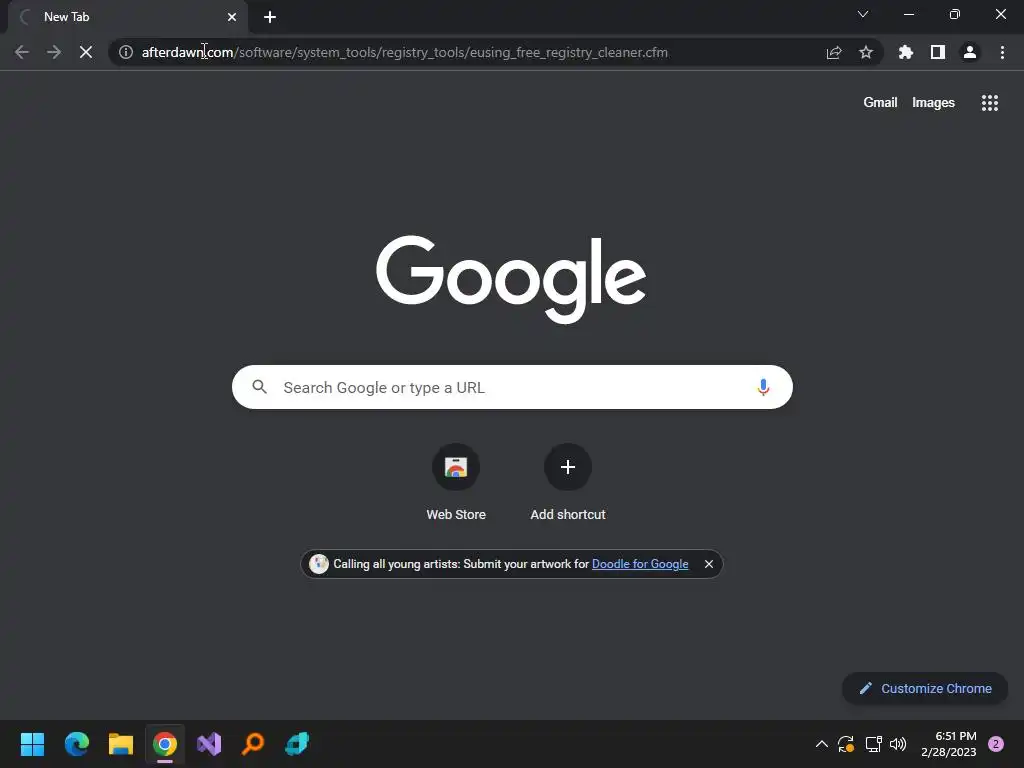Open the notification count badge
This screenshot has width=1024, height=768.
coord(996,744)
